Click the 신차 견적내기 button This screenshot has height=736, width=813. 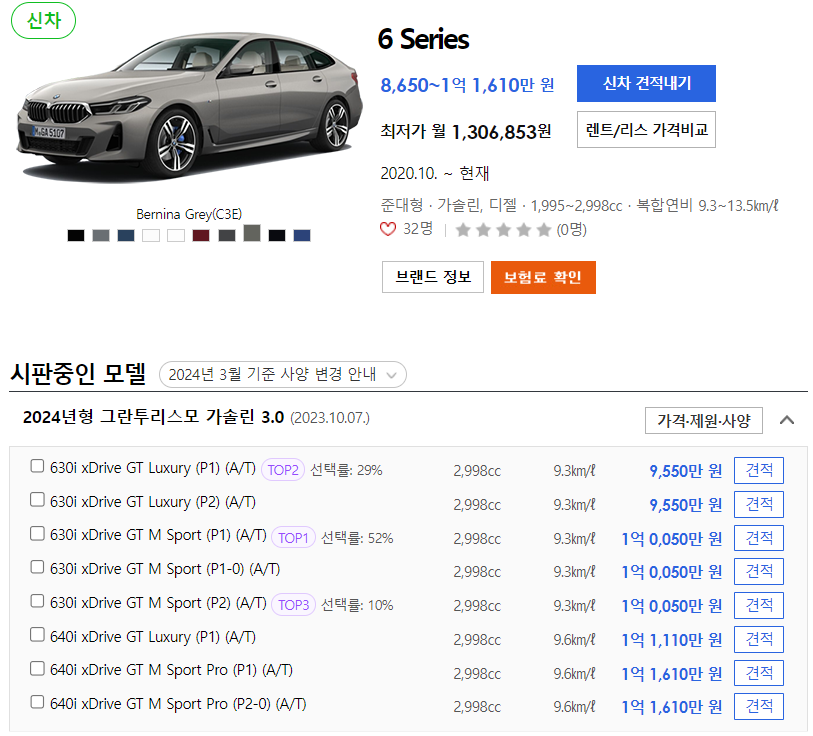pos(646,84)
